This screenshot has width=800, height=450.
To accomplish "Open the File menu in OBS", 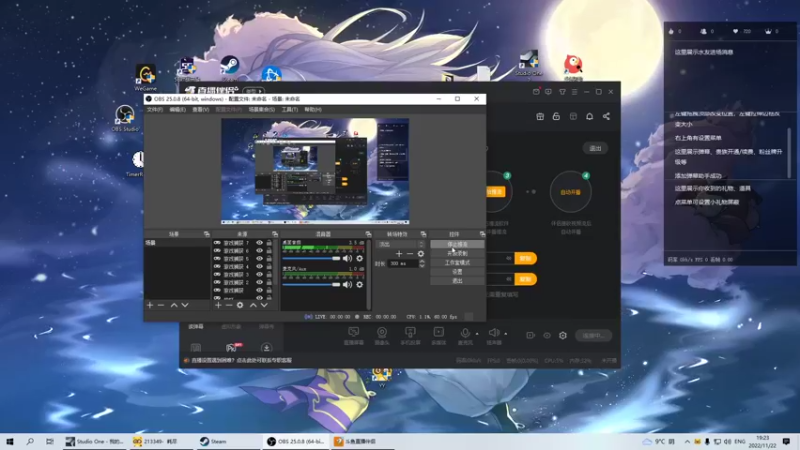I will click(x=155, y=110).
